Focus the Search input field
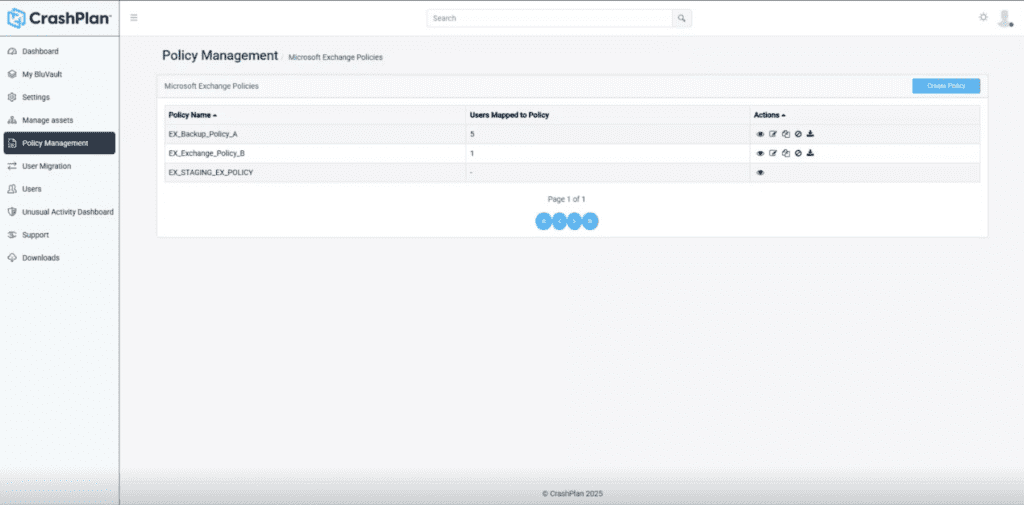The image size is (1024, 505). pos(550,18)
